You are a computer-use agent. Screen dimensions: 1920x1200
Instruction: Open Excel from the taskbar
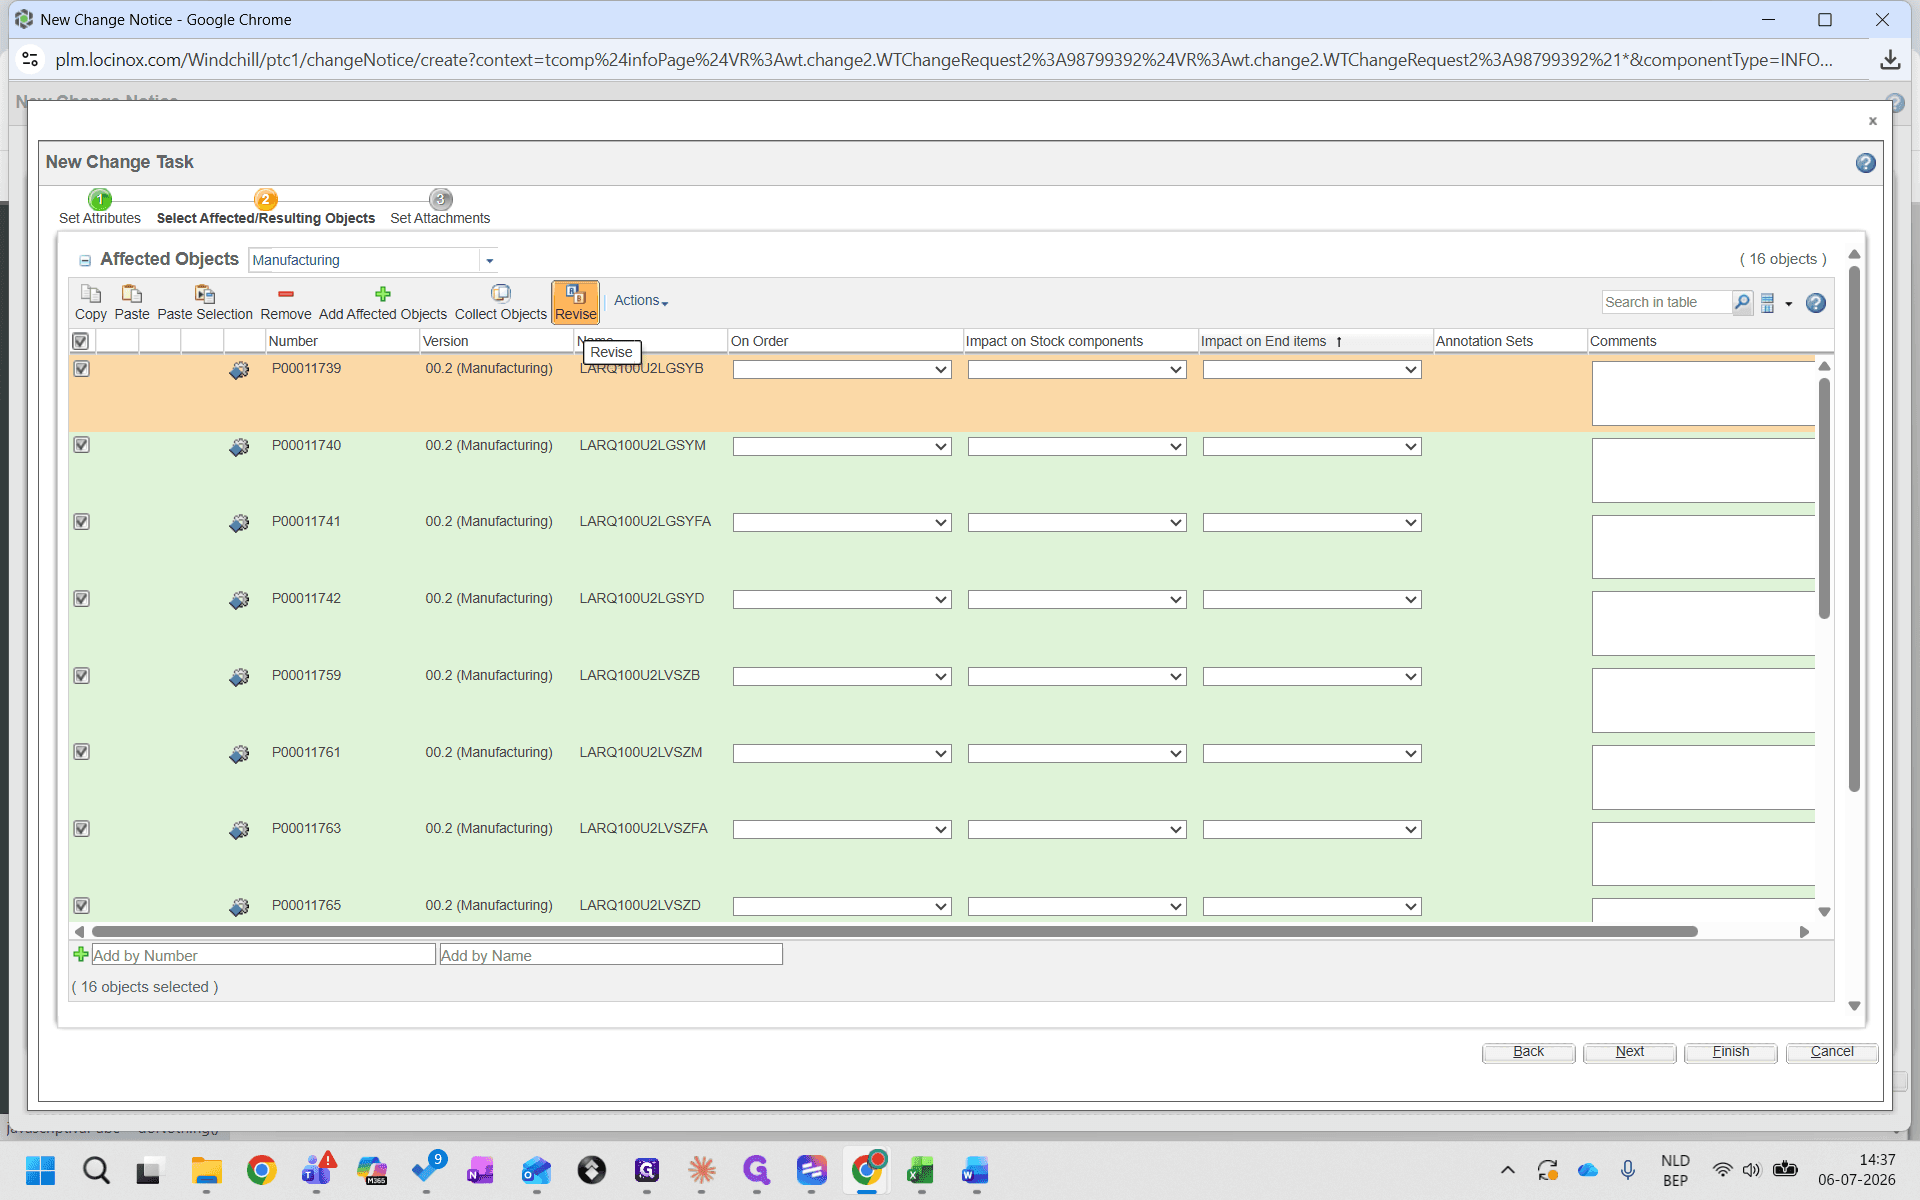(920, 1170)
